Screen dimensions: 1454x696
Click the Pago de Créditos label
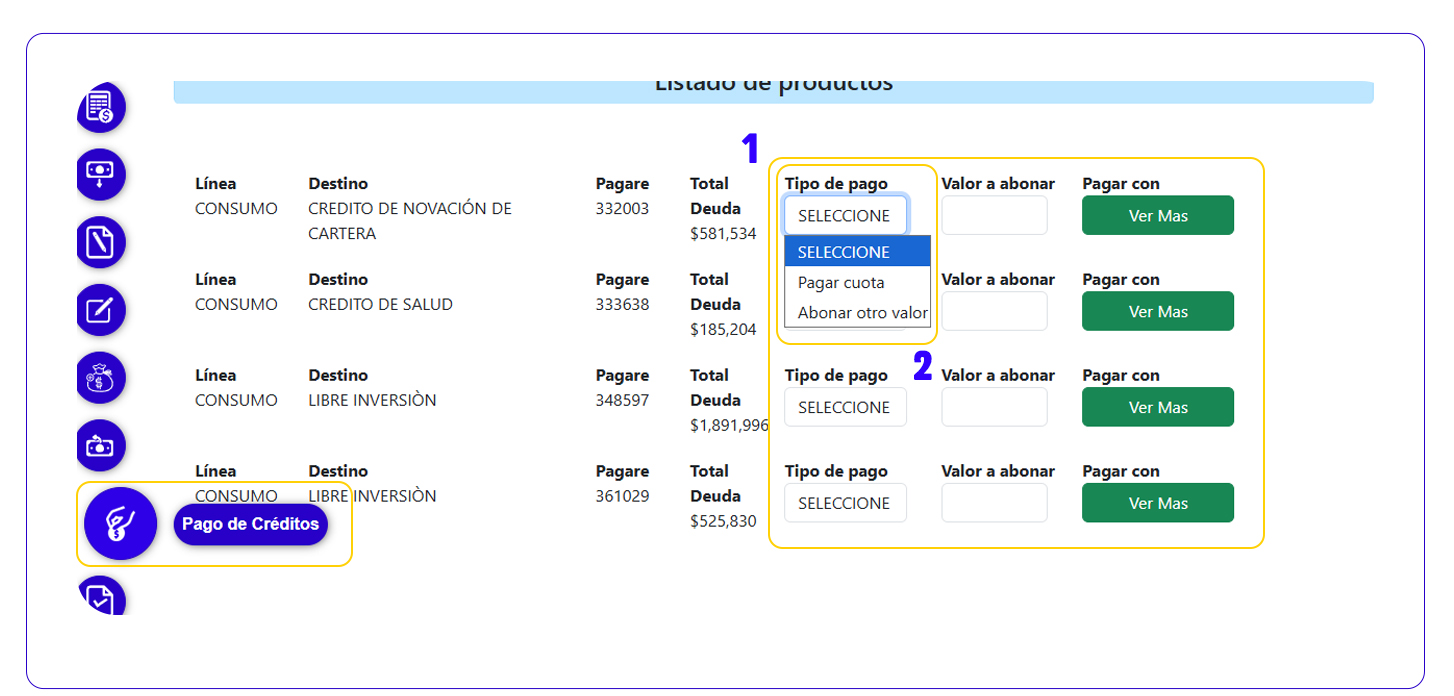250,524
